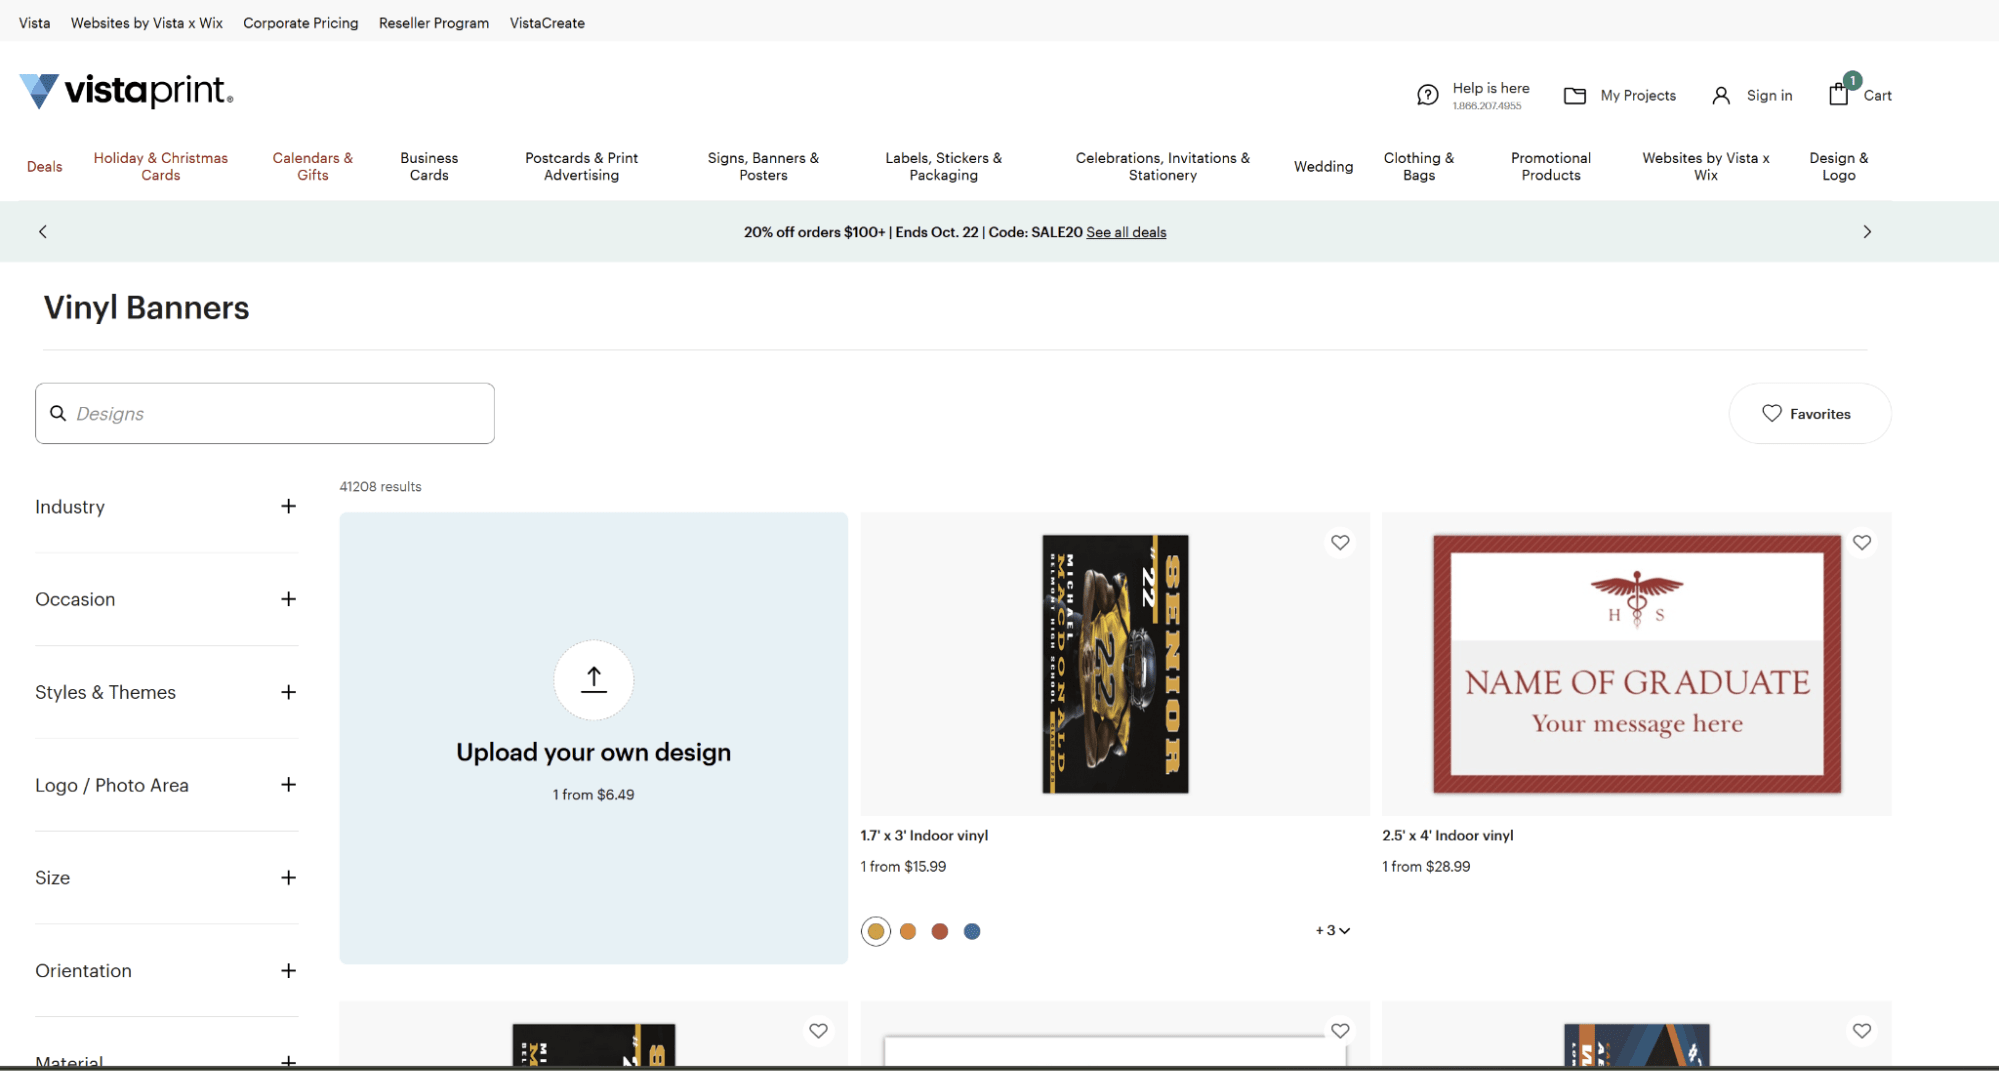Viewport: 1999px width, 1071px height.
Task: Choose the blue color swatch
Action: click(x=971, y=931)
